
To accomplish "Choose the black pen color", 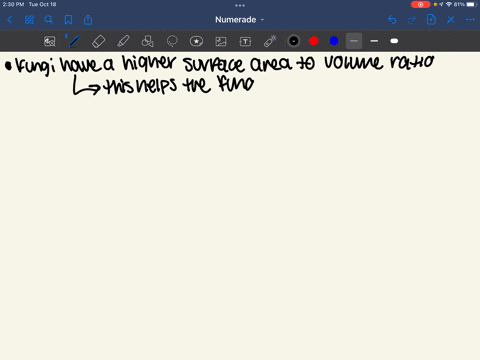I will pyautogui.click(x=294, y=41).
